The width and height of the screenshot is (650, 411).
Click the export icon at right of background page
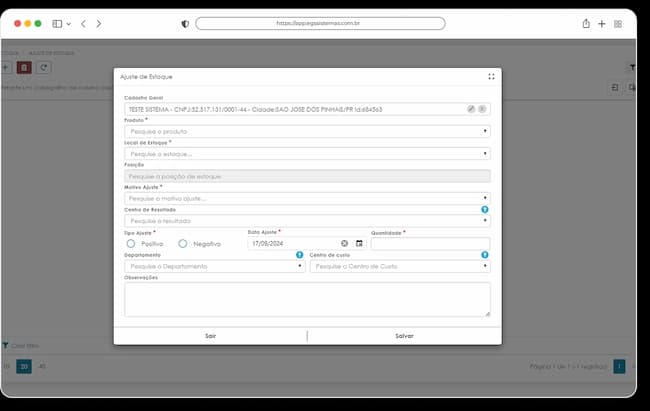[x=615, y=88]
